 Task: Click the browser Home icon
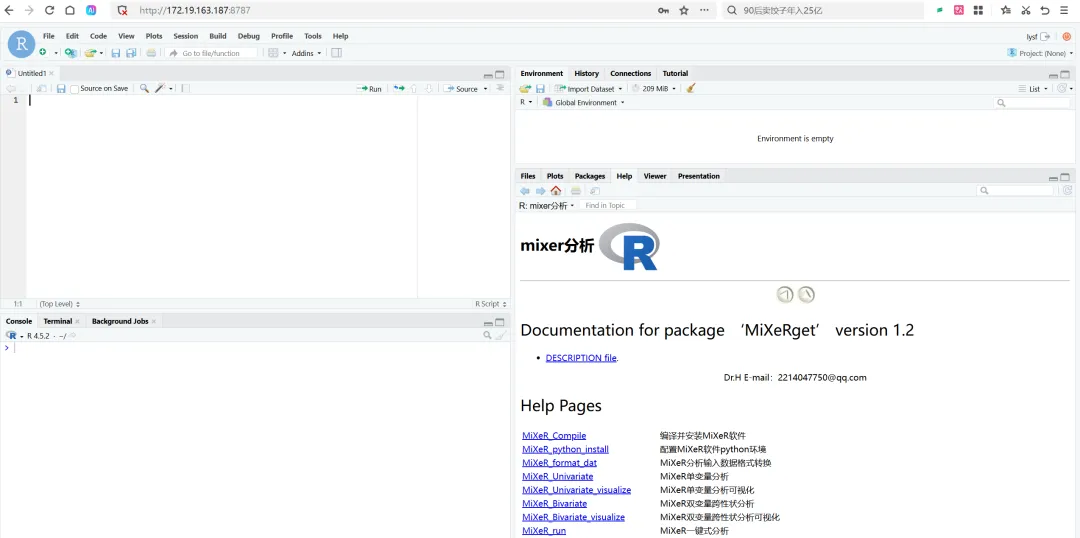[70, 10]
